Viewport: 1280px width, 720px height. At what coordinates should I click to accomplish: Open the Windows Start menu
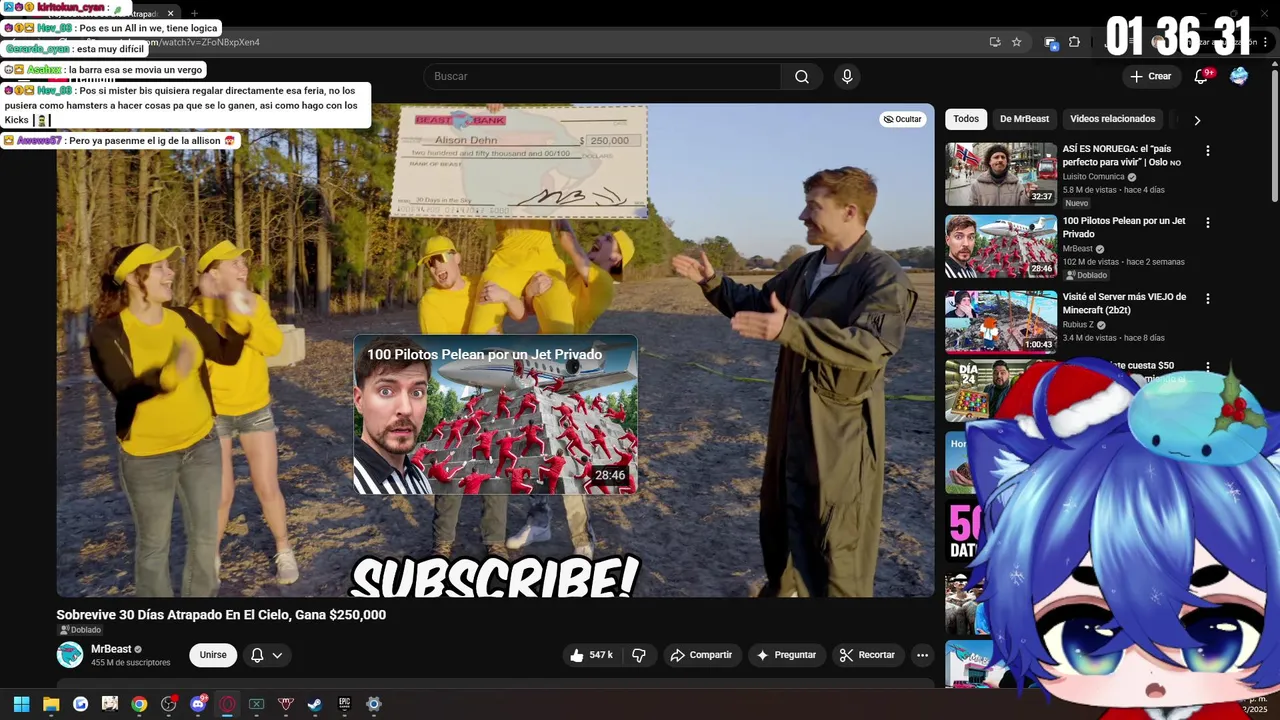point(21,704)
